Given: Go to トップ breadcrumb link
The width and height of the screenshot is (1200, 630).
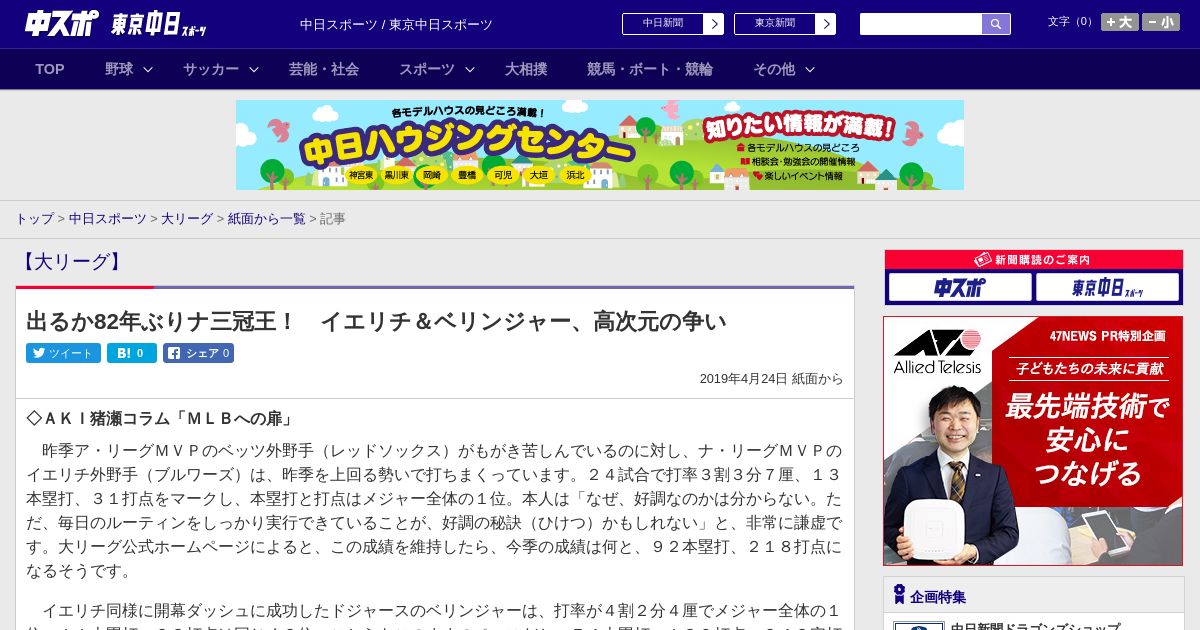Looking at the screenshot, I should pos(34,218).
